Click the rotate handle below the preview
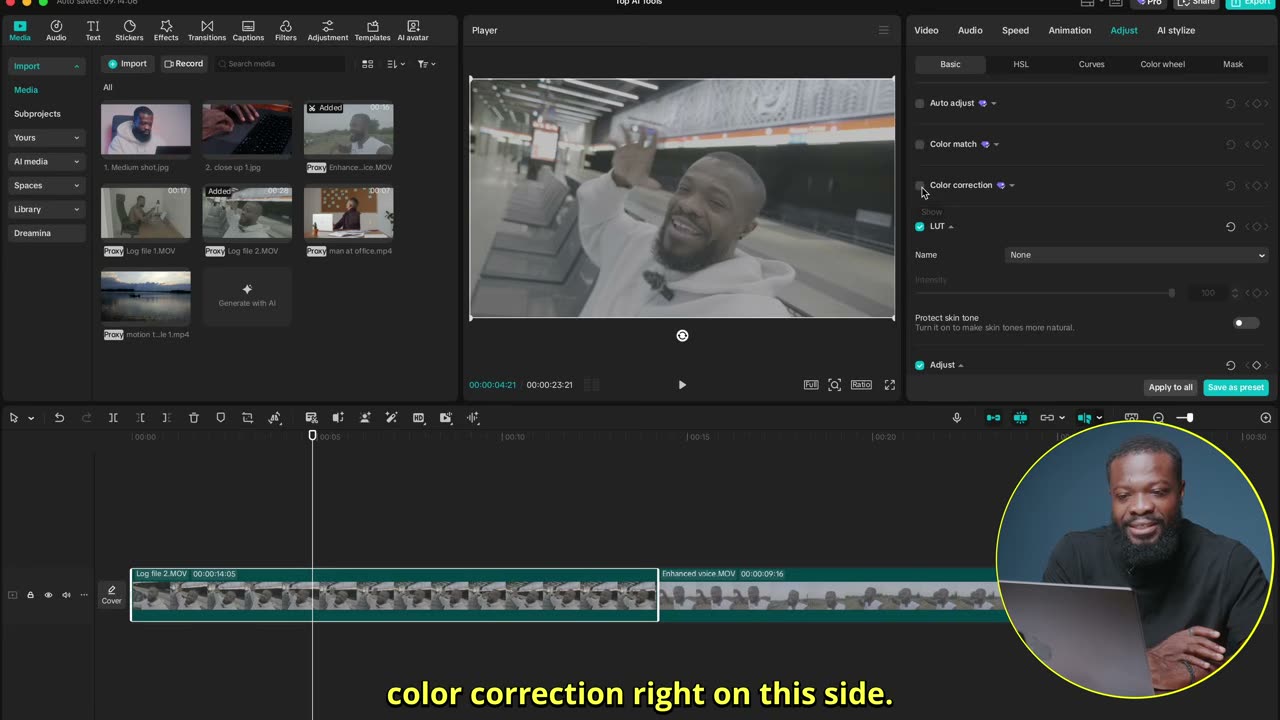1280x720 pixels. point(682,336)
